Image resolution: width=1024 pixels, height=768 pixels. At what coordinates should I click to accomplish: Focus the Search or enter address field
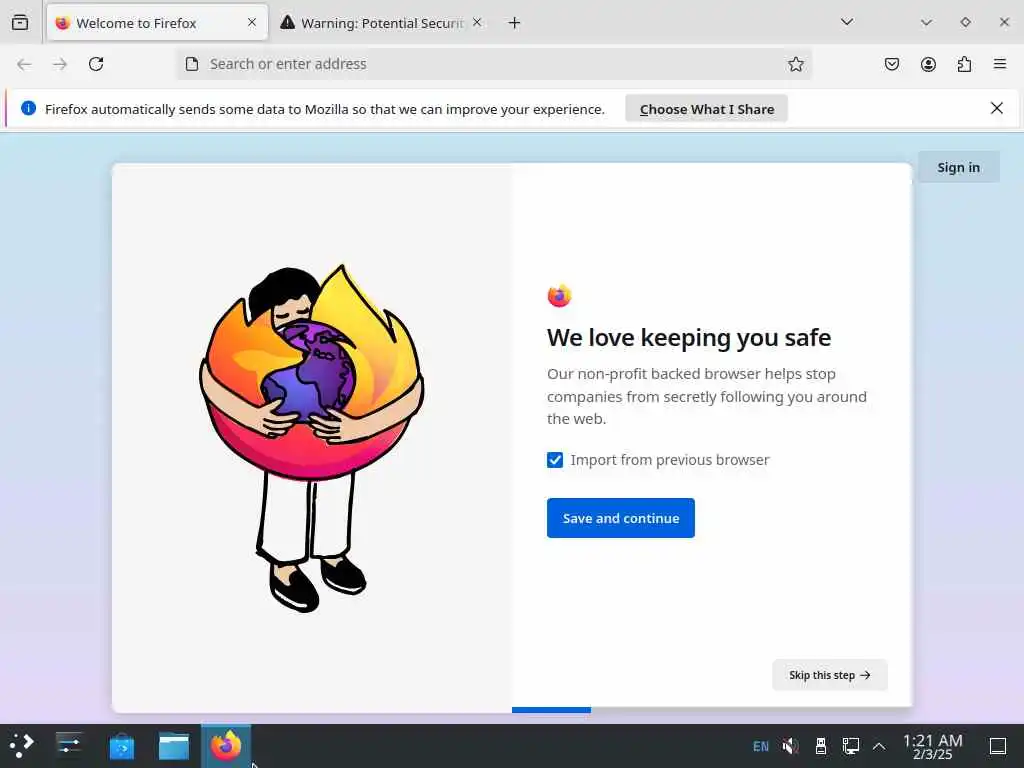pos(494,64)
